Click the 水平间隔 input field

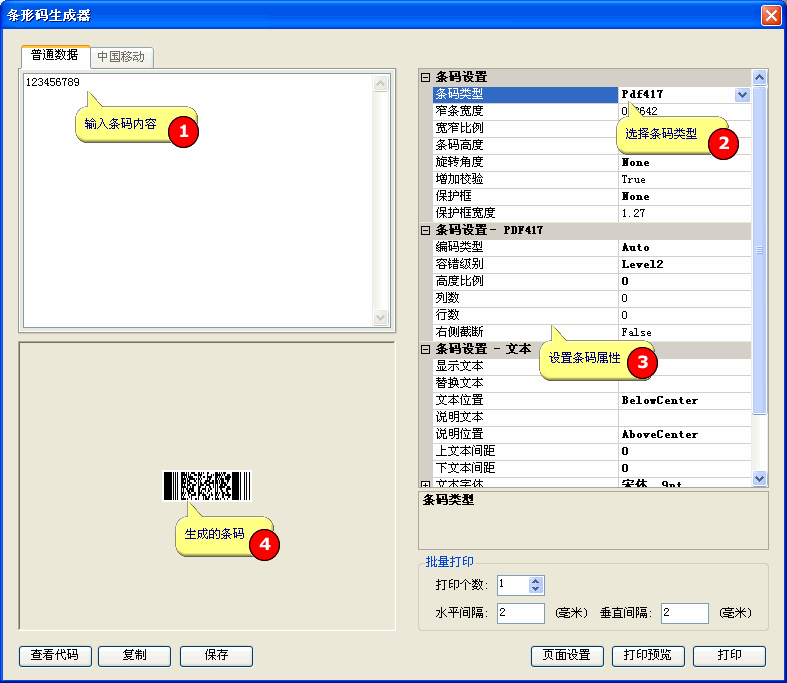[520, 613]
